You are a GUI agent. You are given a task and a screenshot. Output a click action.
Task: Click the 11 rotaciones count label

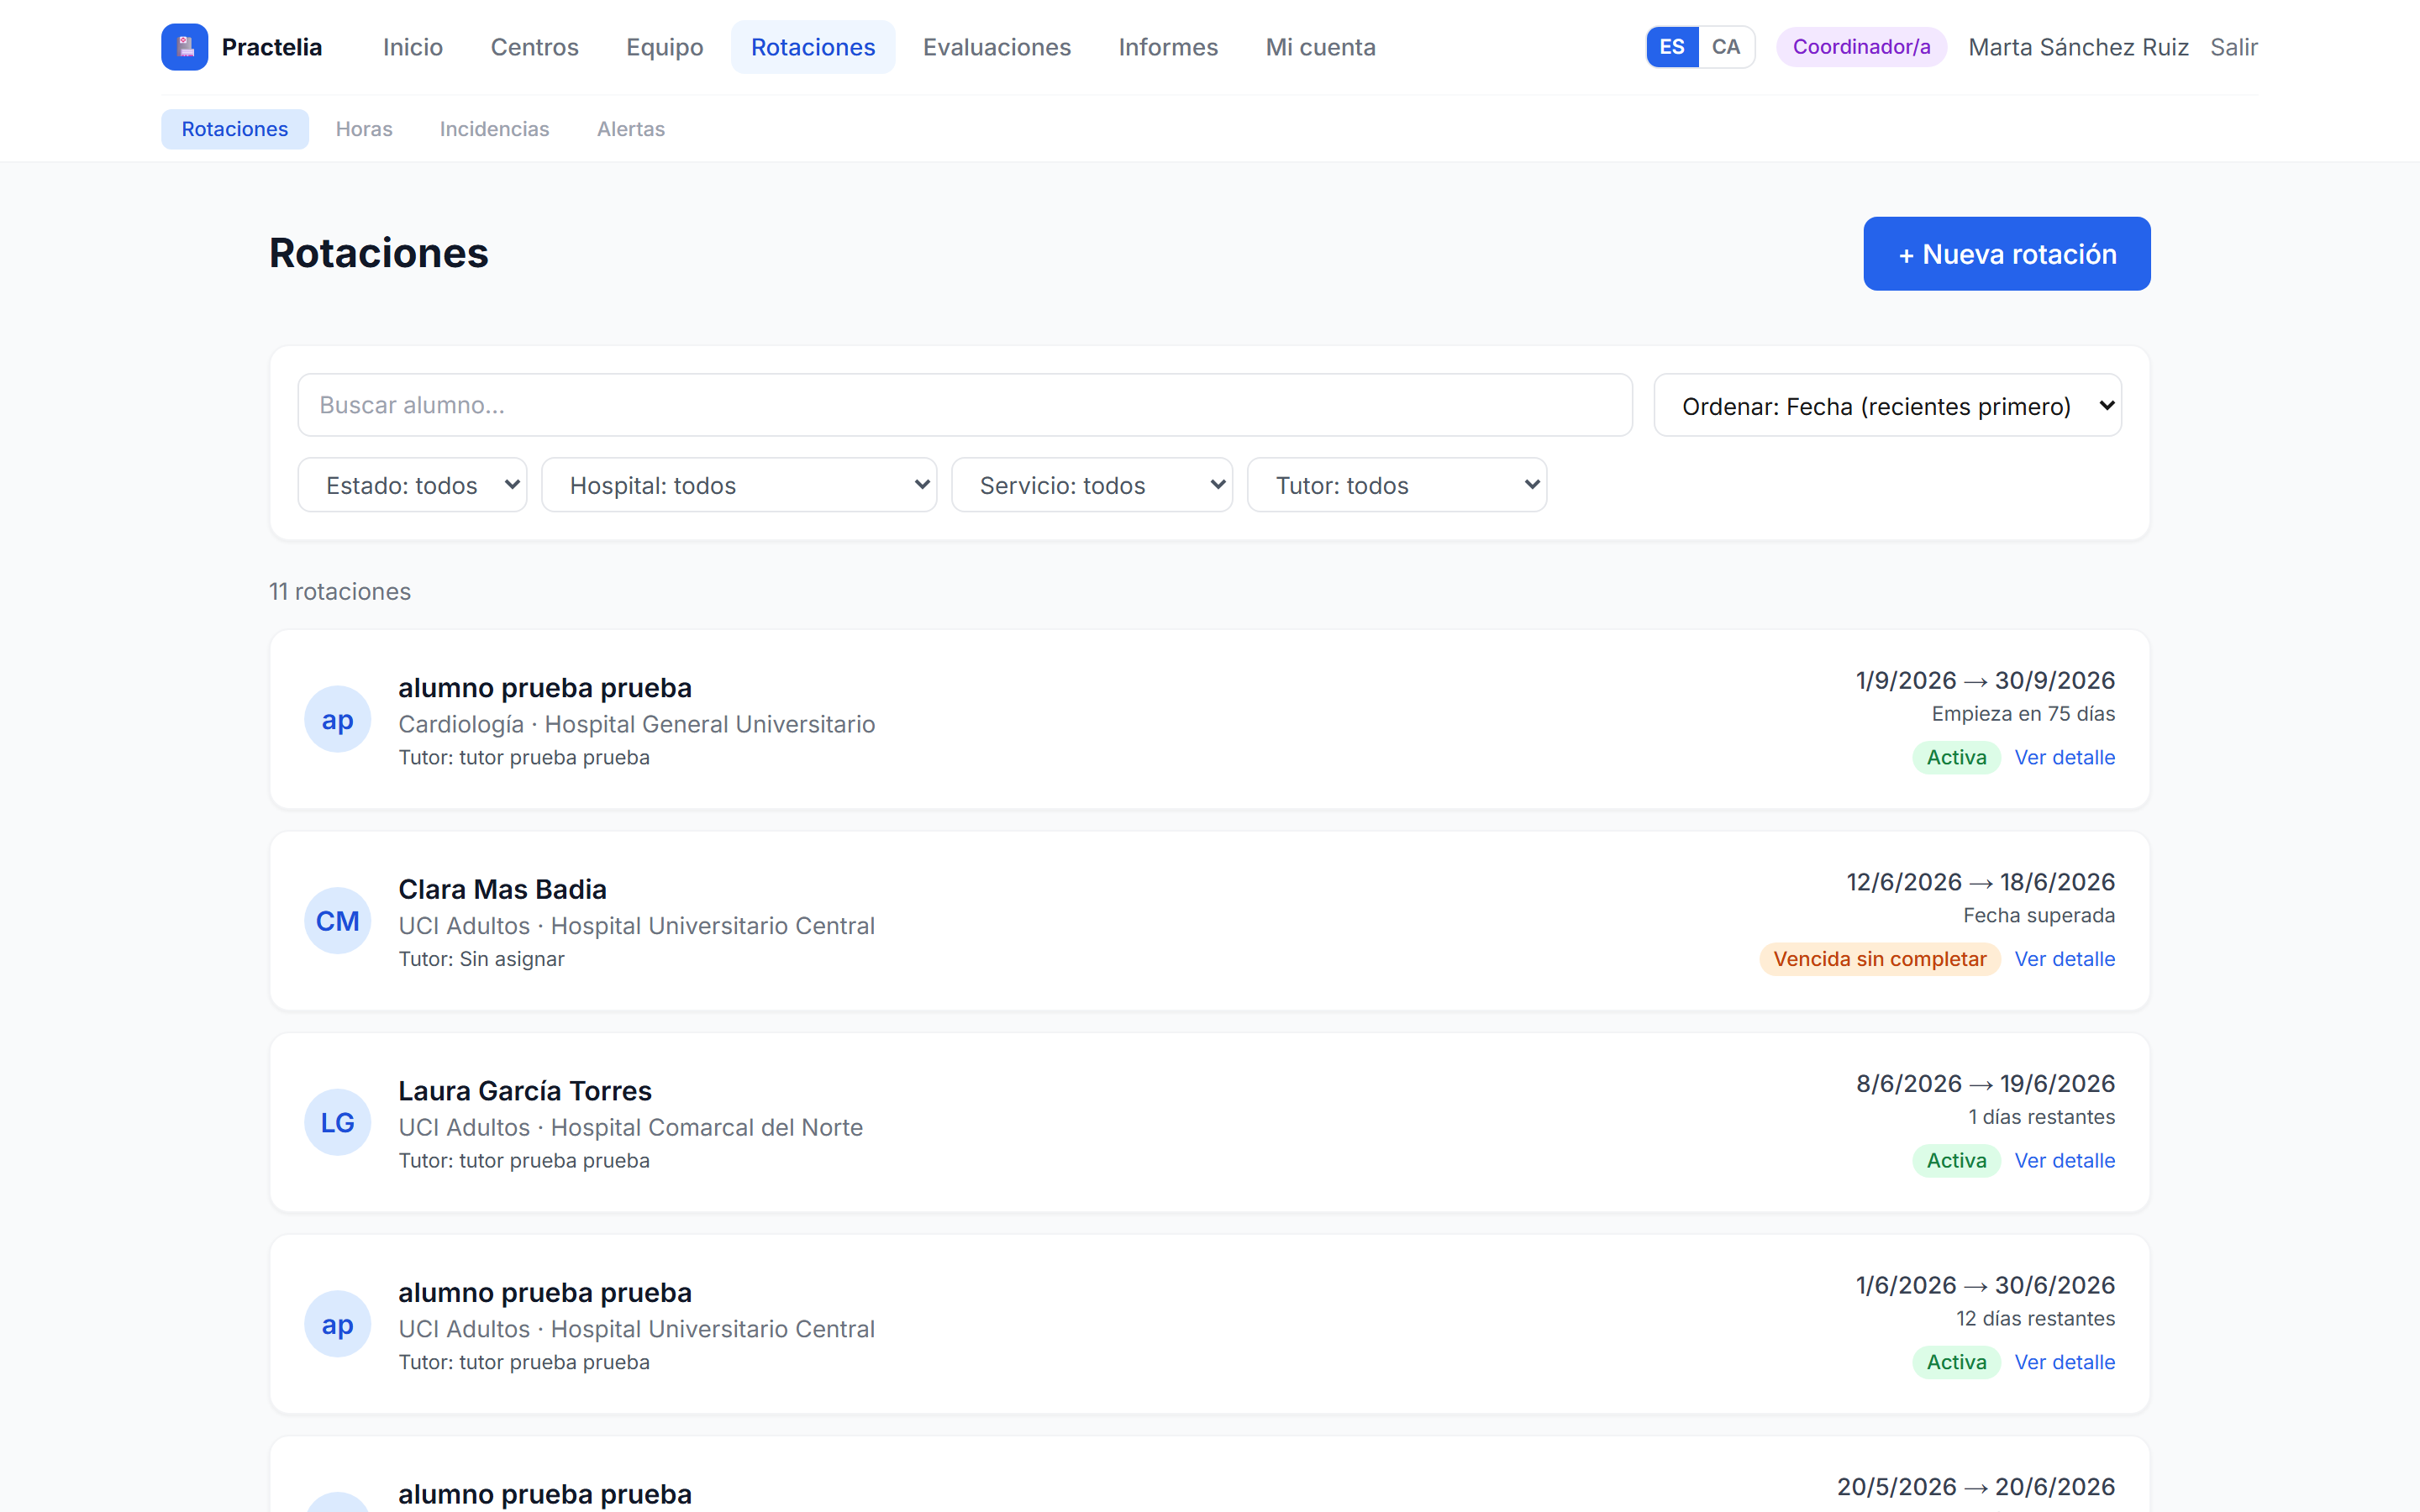(x=340, y=591)
